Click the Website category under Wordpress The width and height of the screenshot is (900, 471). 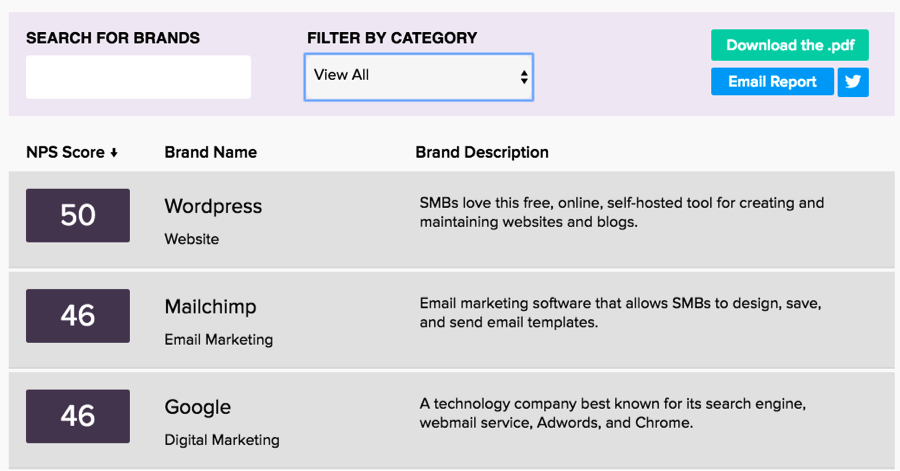[191, 240]
